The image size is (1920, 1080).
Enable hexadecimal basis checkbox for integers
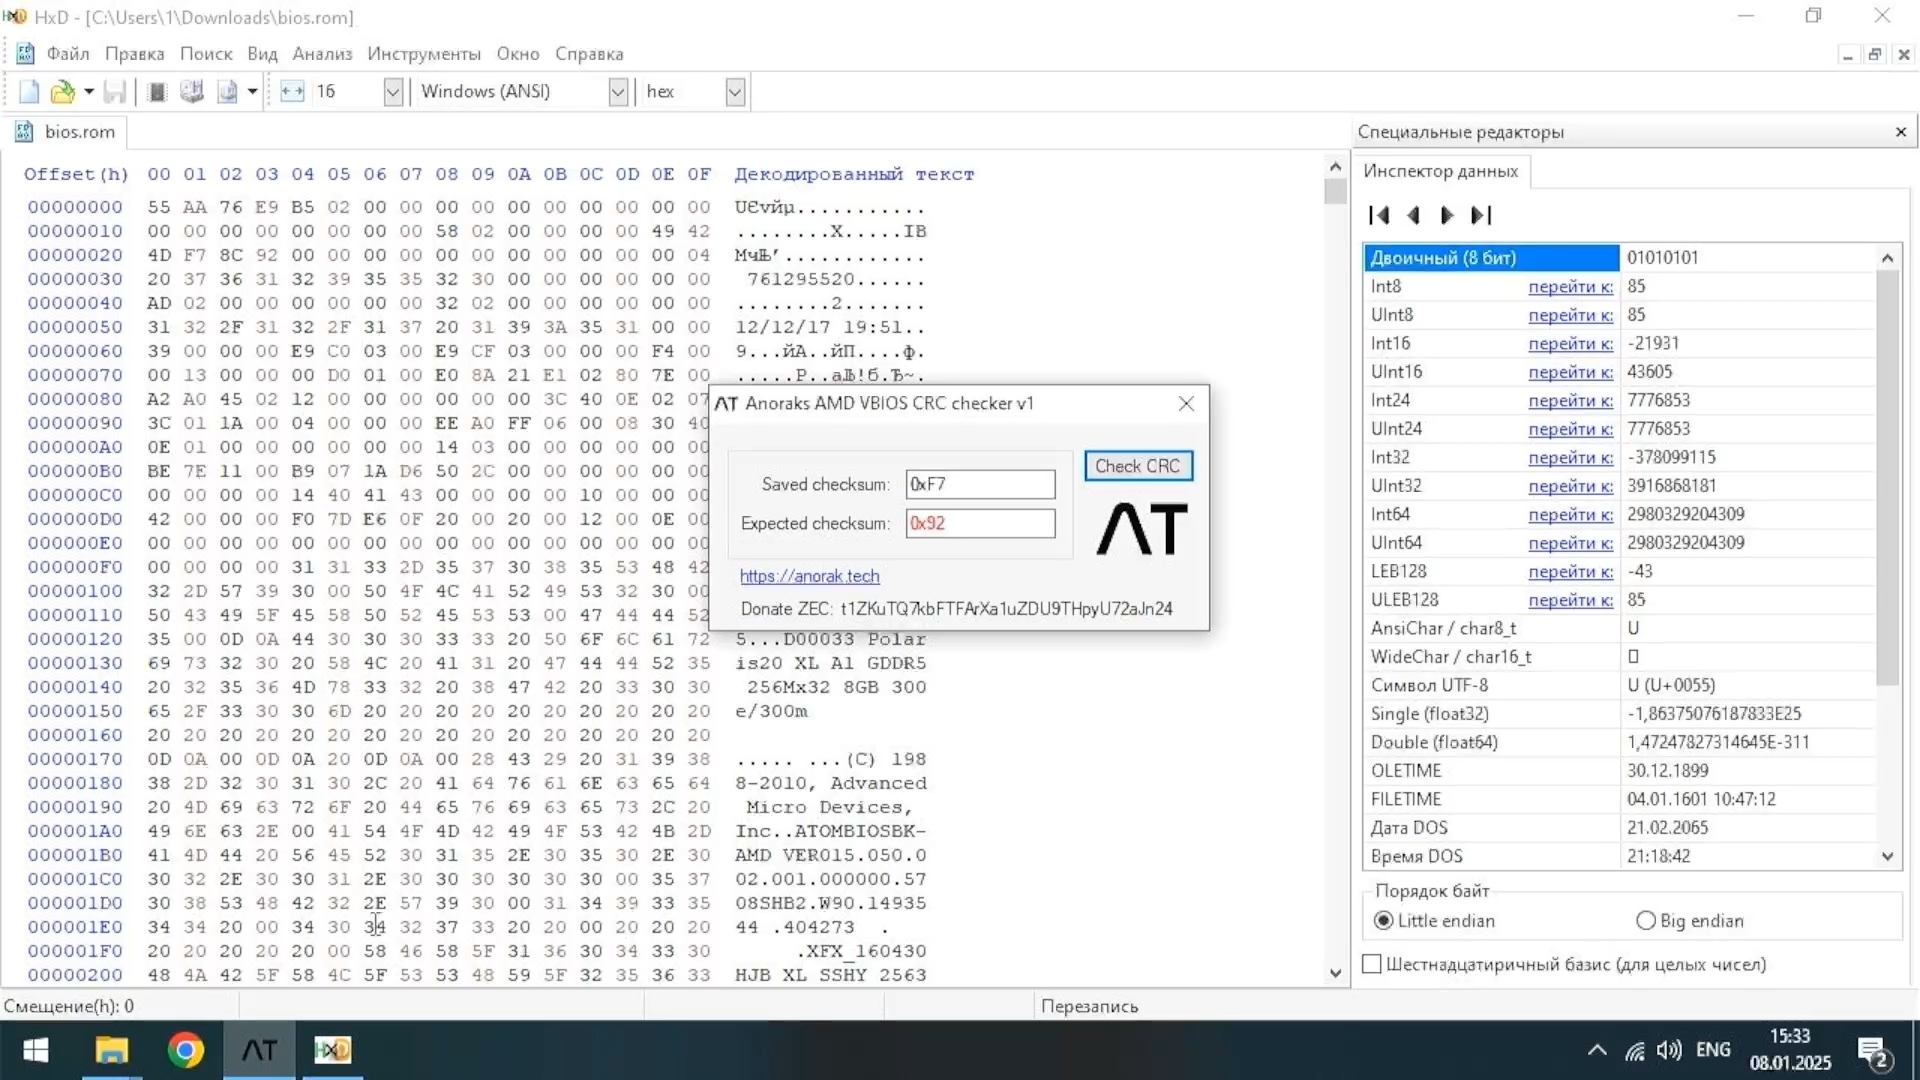point(1372,964)
